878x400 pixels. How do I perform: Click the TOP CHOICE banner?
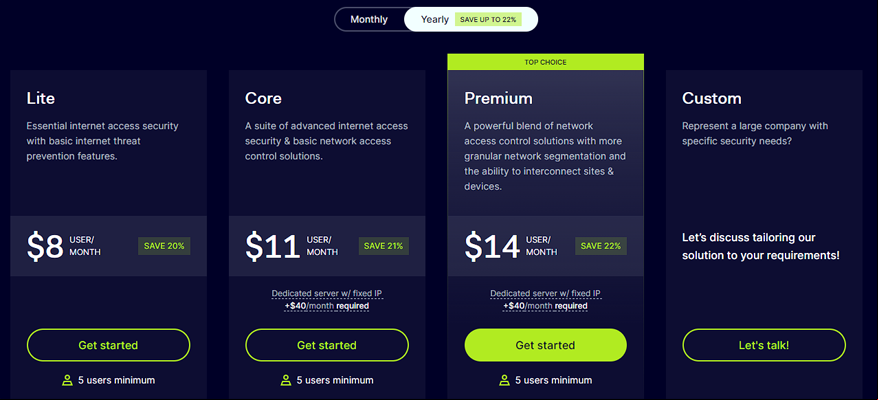[x=545, y=62]
